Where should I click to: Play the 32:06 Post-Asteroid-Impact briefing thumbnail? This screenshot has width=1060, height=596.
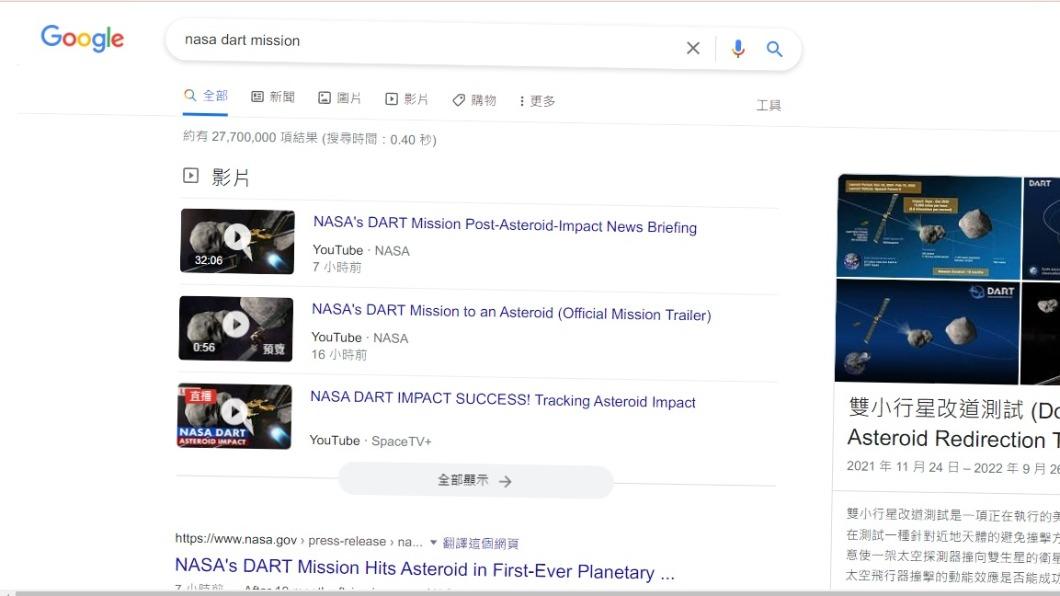coord(237,241)
